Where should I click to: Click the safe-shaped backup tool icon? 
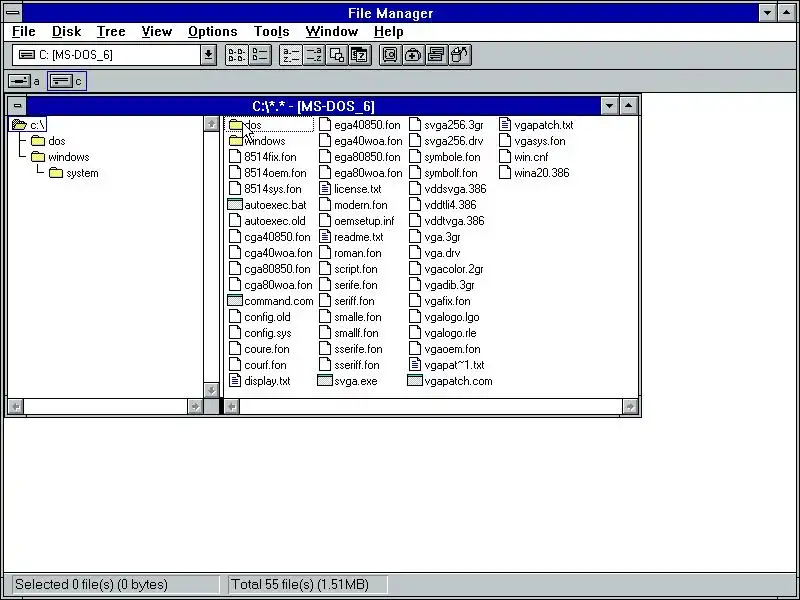click(390, 55)
